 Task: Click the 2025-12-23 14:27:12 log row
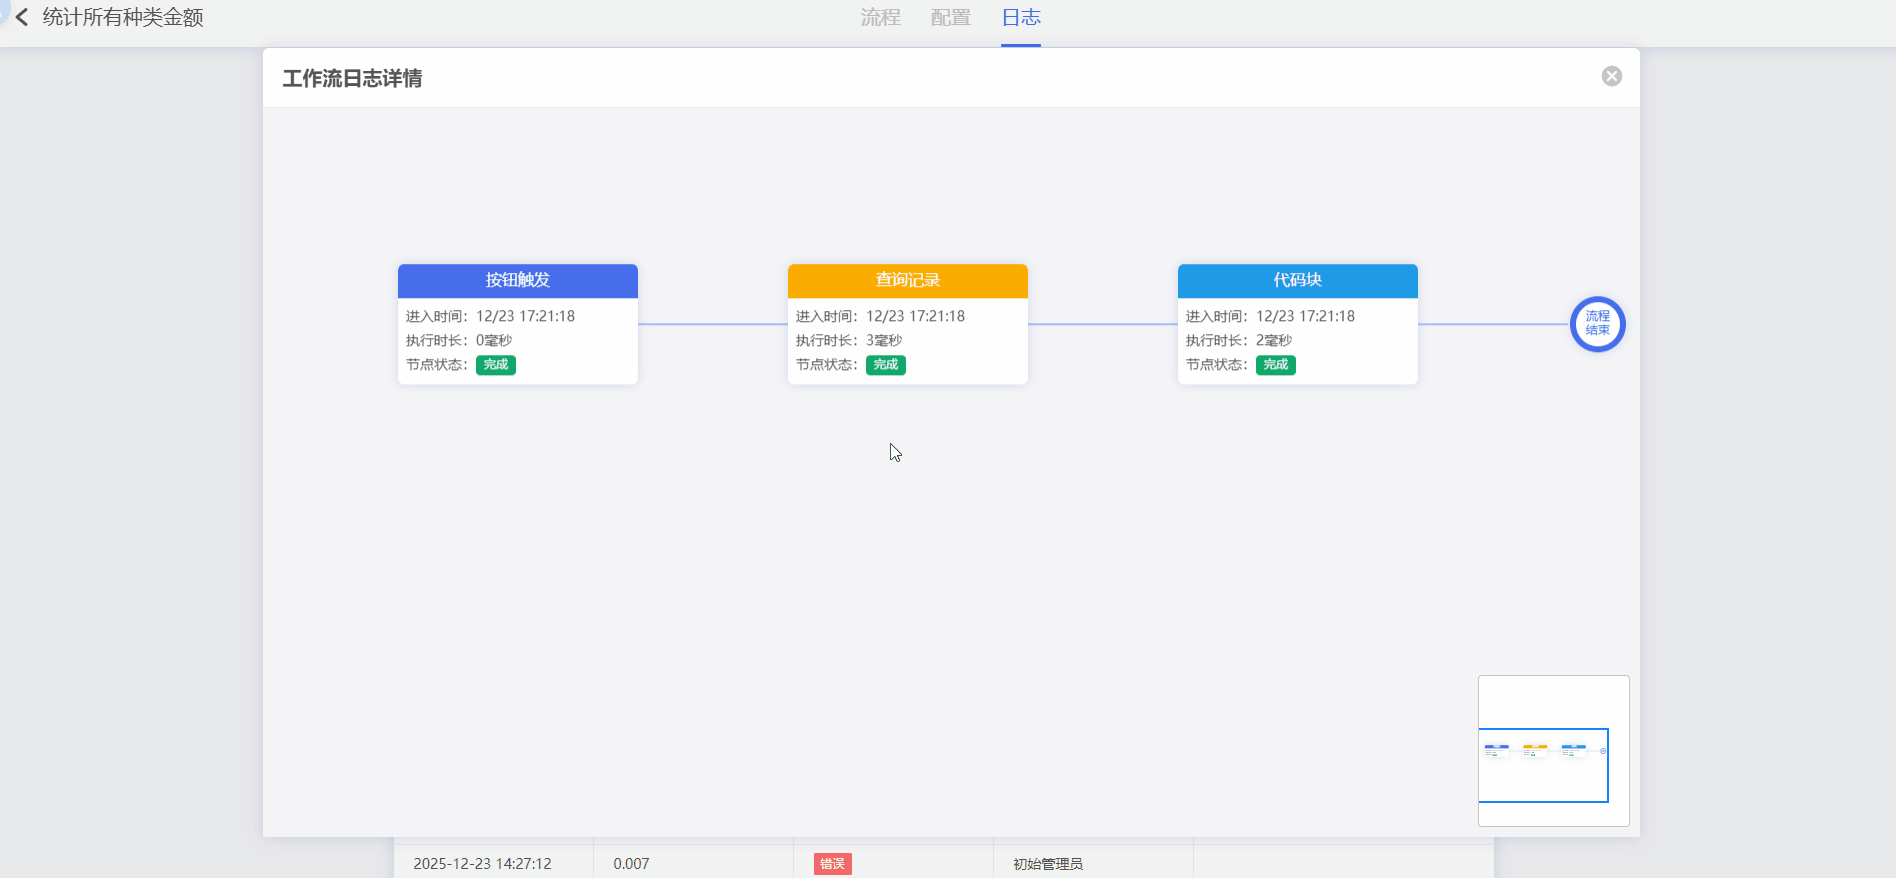click(x=482, y=864)
